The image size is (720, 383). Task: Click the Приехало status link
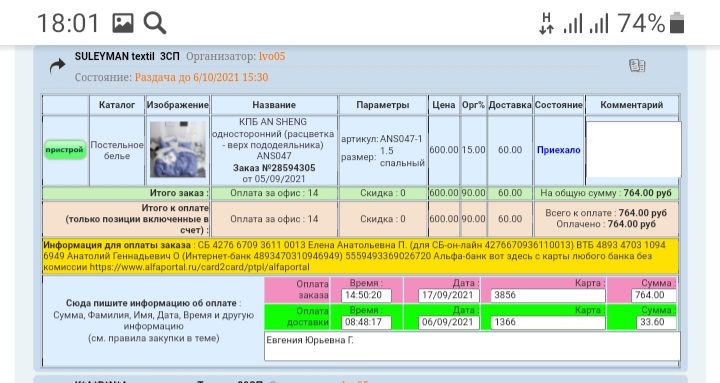558,150
